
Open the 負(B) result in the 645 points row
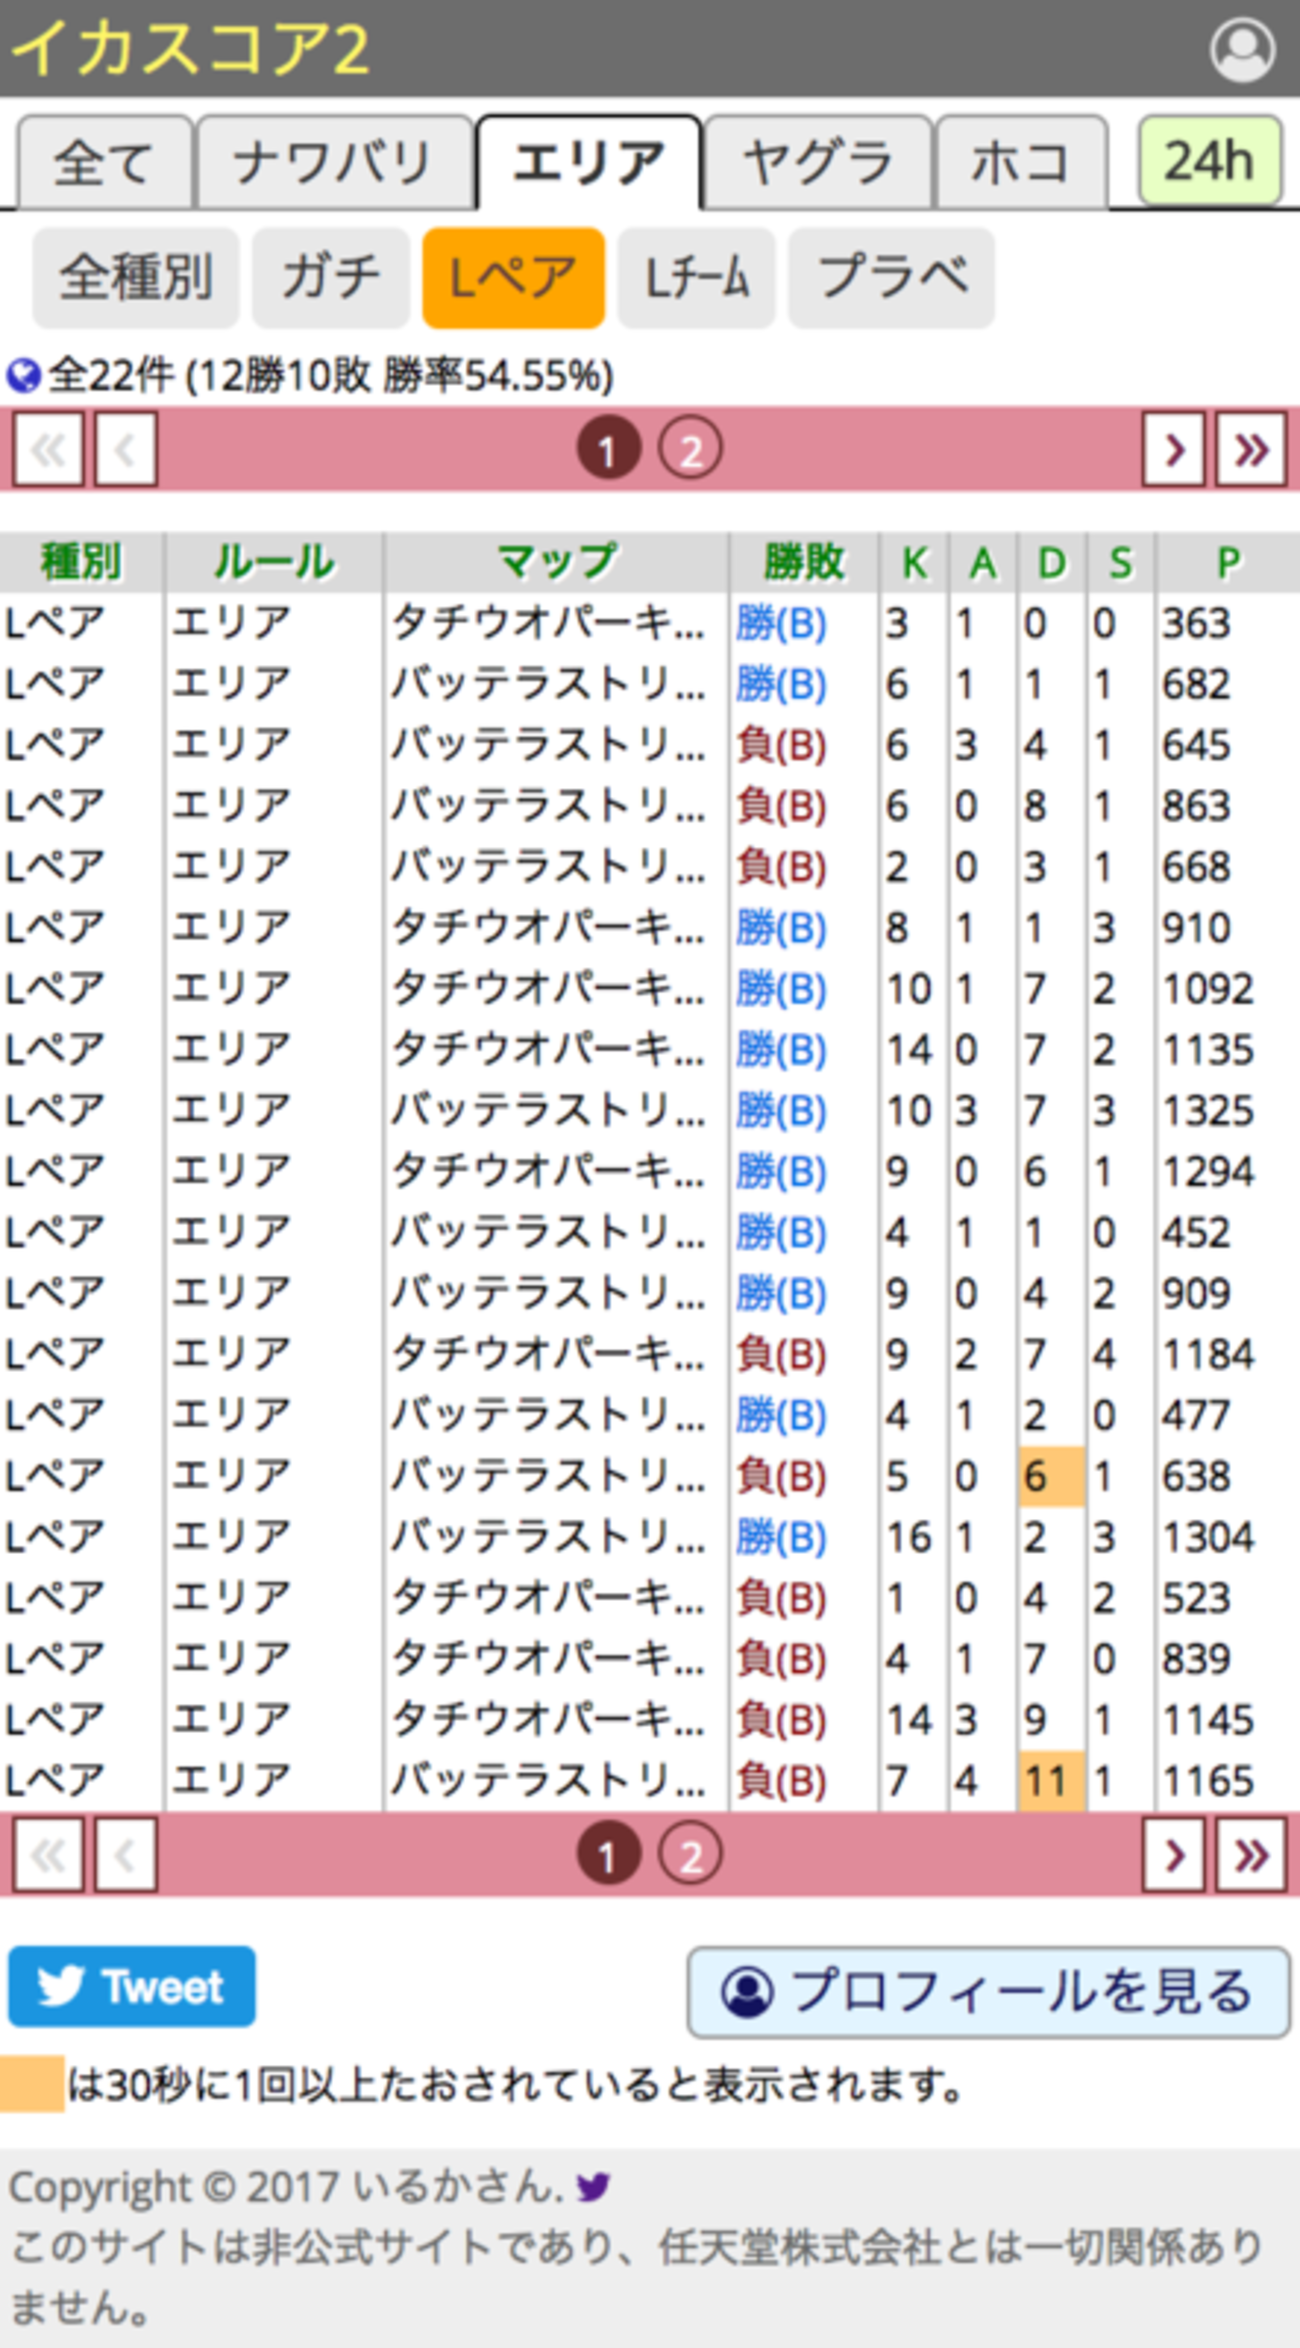click(781, 746)
